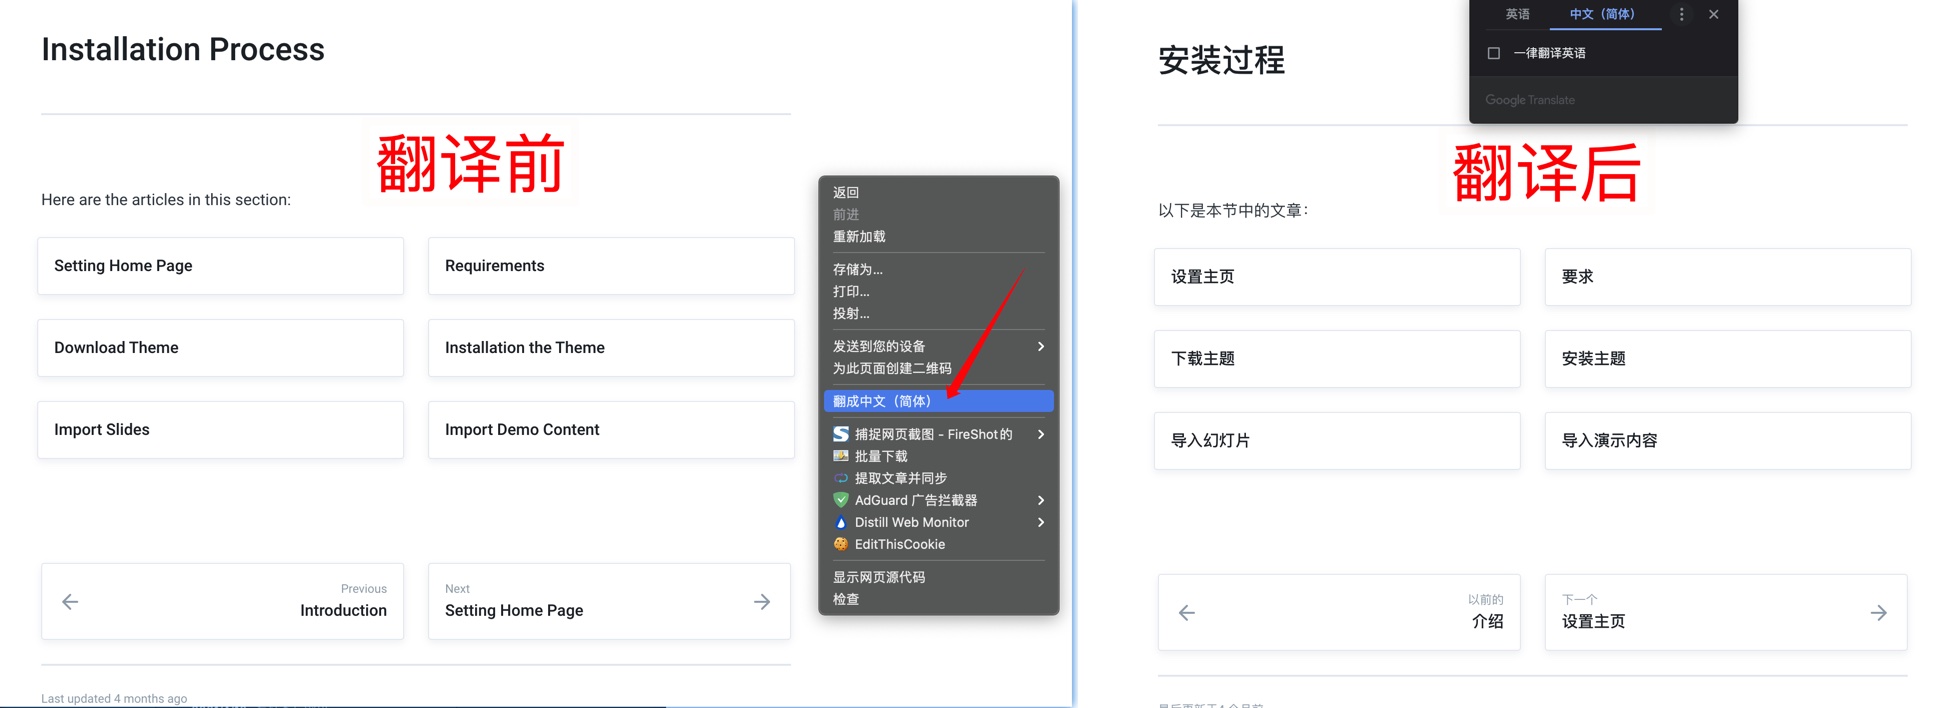Viewport: 1957px width, 708px height.
Task: Open the Requirements article card
Action: (x=612, y=266)
